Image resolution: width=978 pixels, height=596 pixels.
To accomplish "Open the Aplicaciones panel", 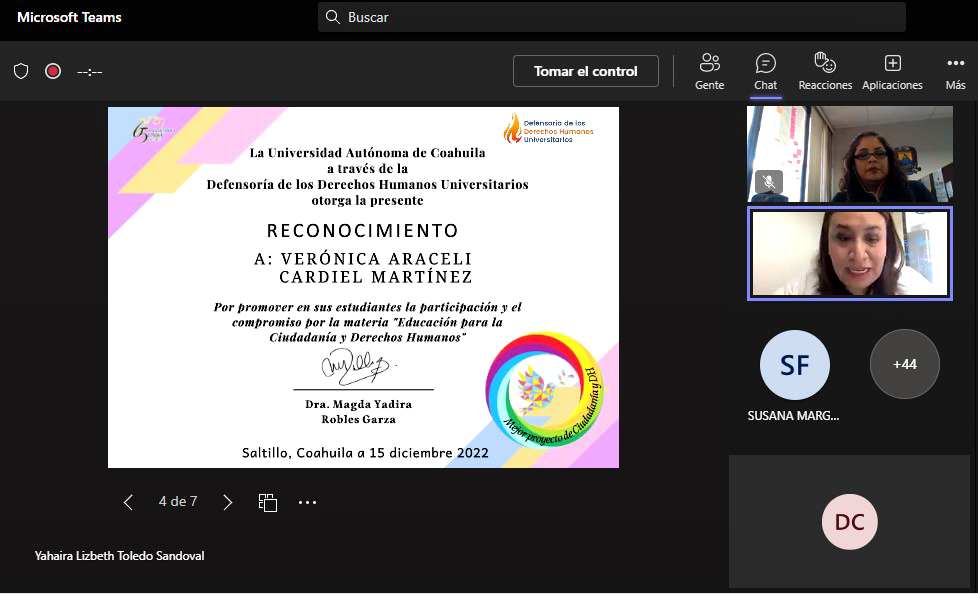I will click(x=892, y=71).
